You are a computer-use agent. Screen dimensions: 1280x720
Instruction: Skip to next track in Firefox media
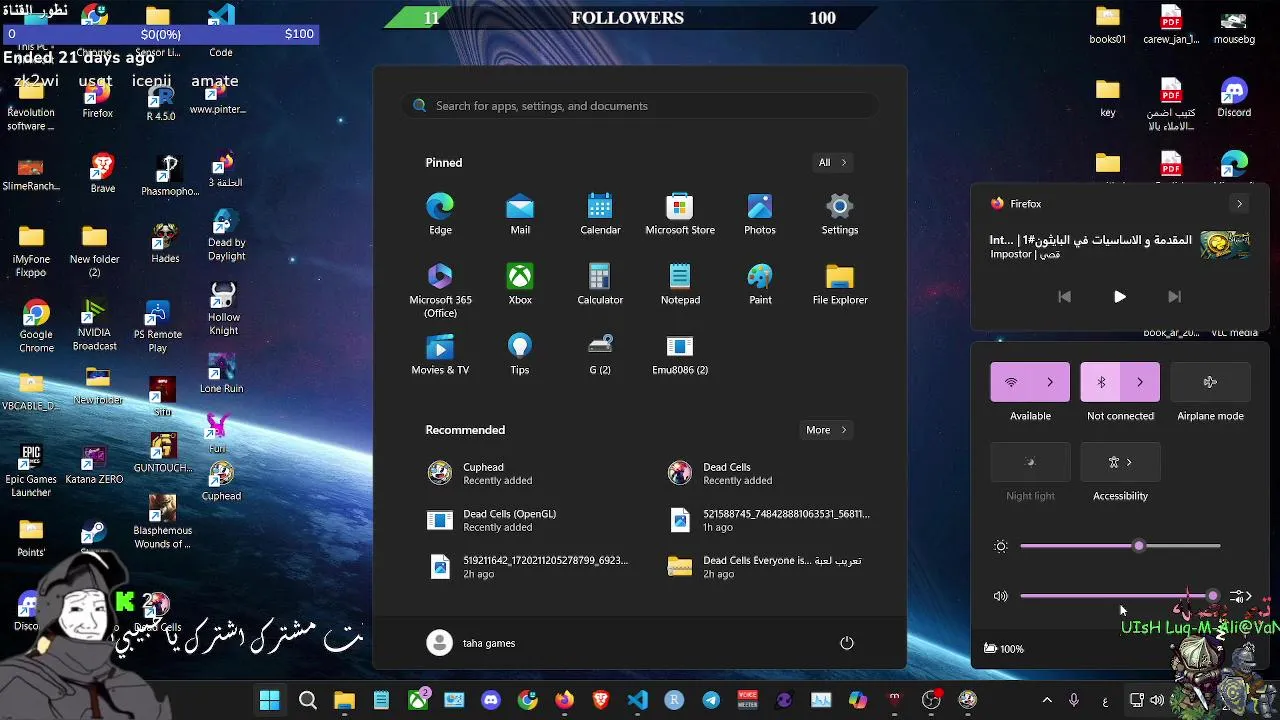pyautogui.click(x=1174, y=297)
